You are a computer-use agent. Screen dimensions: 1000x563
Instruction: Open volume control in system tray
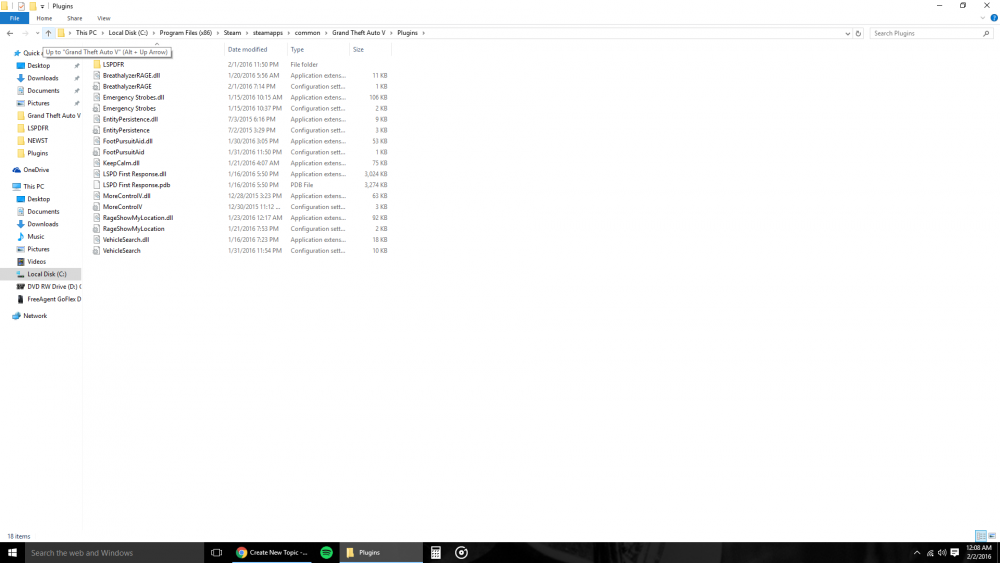pos(942,553)
